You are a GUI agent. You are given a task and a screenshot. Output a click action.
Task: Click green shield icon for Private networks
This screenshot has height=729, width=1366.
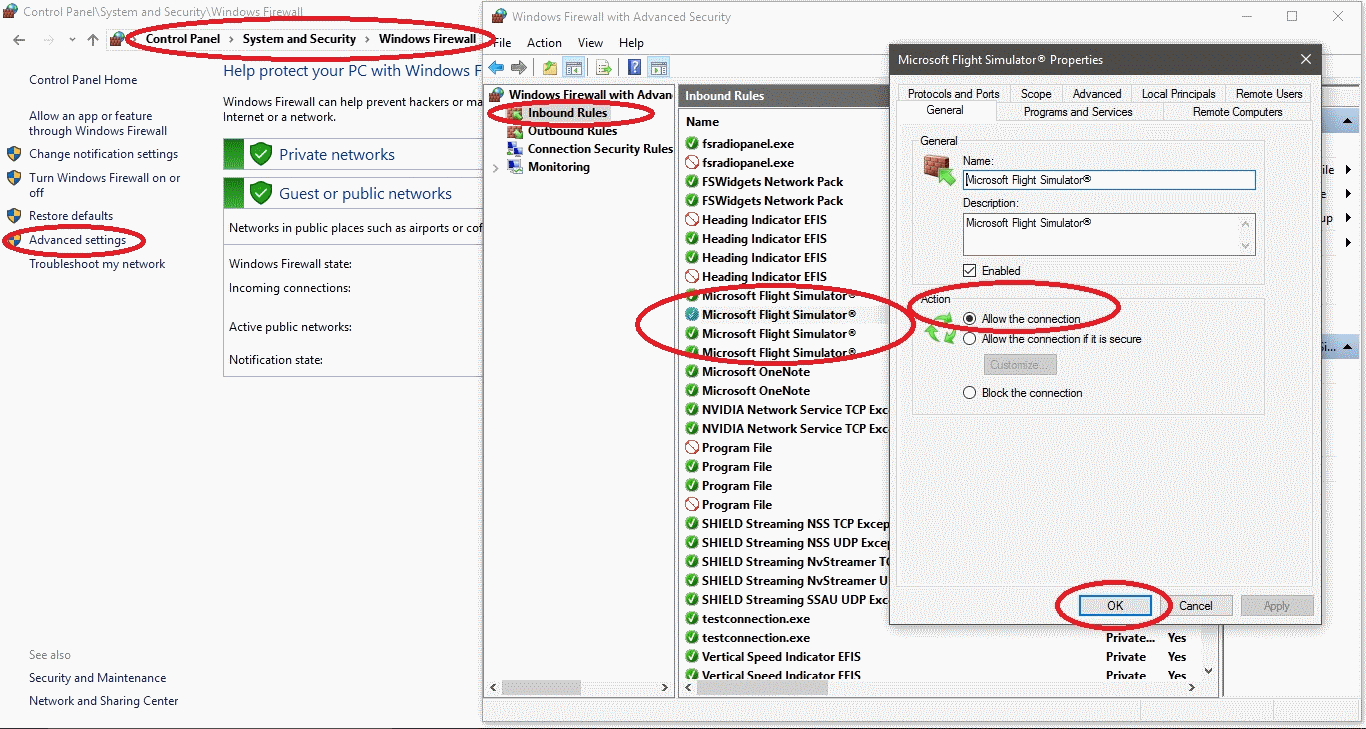pos(261,154)
